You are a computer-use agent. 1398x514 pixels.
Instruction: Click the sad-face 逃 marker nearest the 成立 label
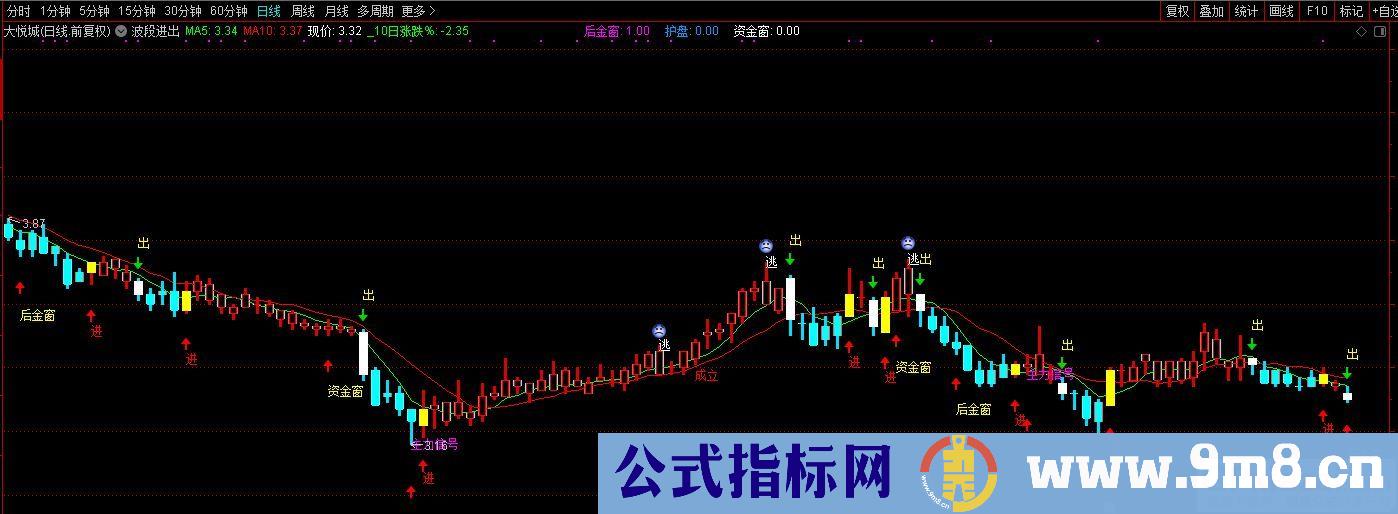click(659, 331)
